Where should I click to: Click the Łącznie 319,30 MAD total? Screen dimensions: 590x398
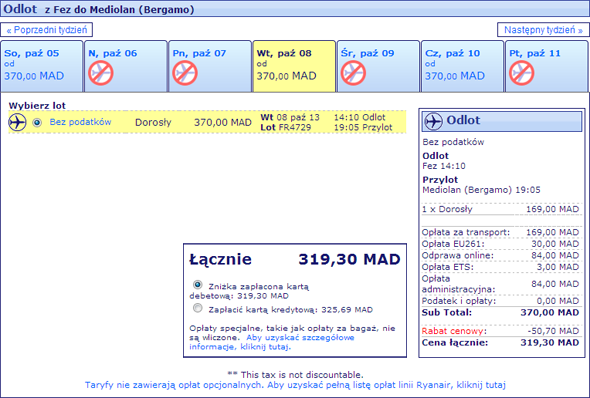tap(295, 259)
